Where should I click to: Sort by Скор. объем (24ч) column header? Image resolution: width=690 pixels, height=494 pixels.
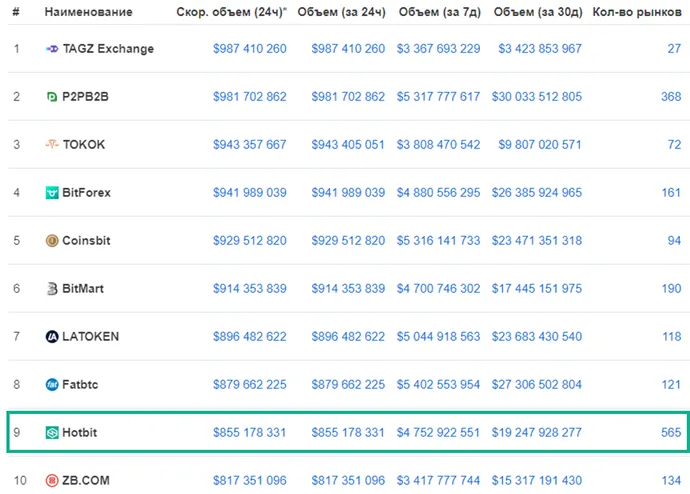[231, 12]
